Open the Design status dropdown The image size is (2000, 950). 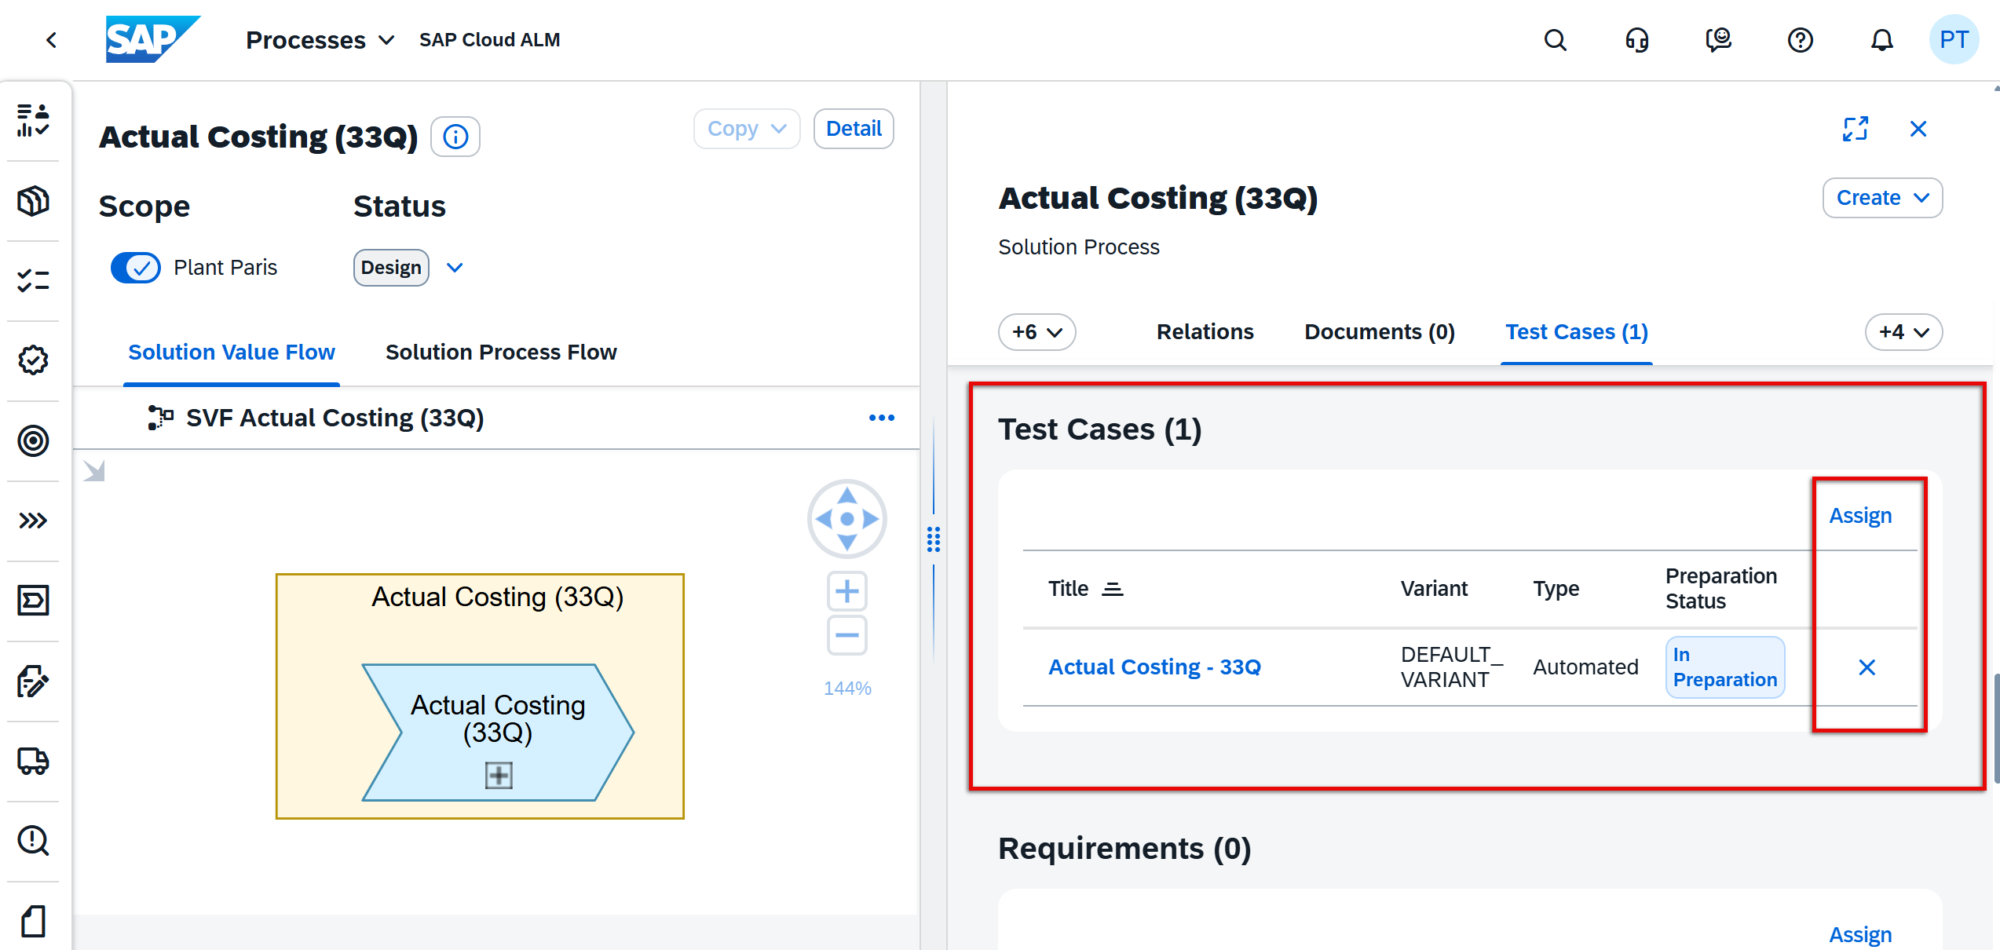click(x=455, y=268)
